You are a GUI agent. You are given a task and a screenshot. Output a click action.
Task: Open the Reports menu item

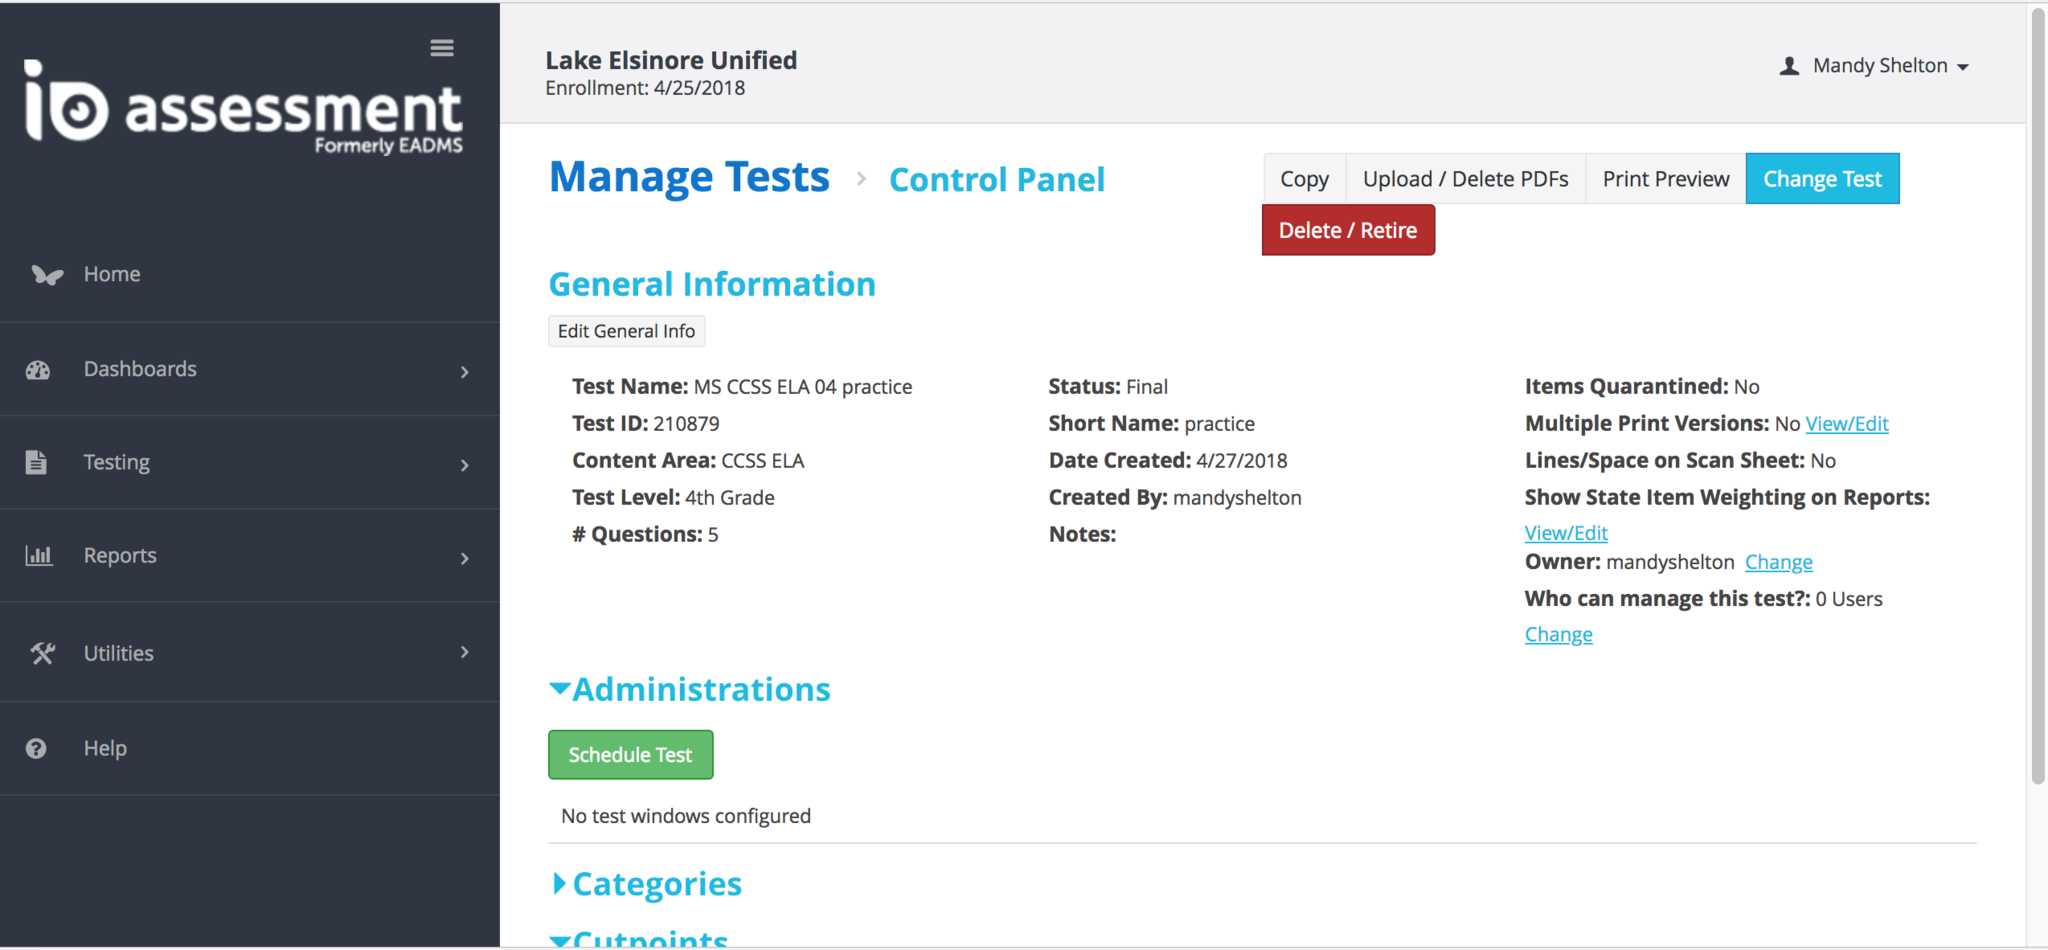pos(120,556)
